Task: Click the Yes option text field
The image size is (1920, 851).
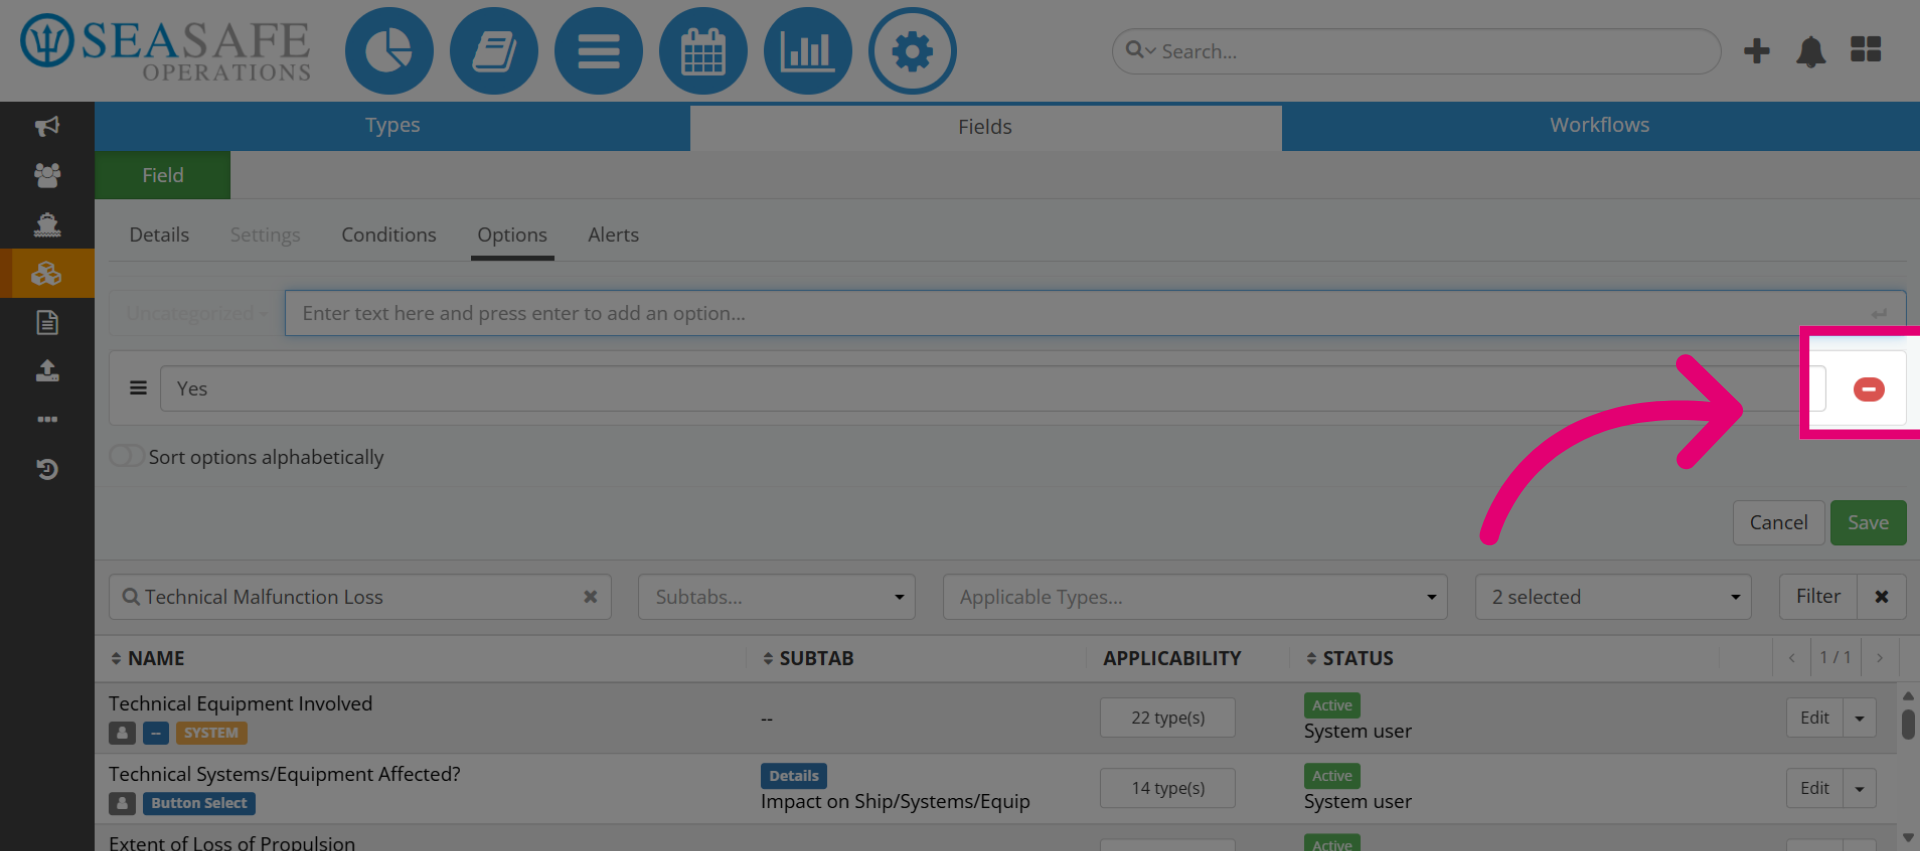Action: point(993,389)
